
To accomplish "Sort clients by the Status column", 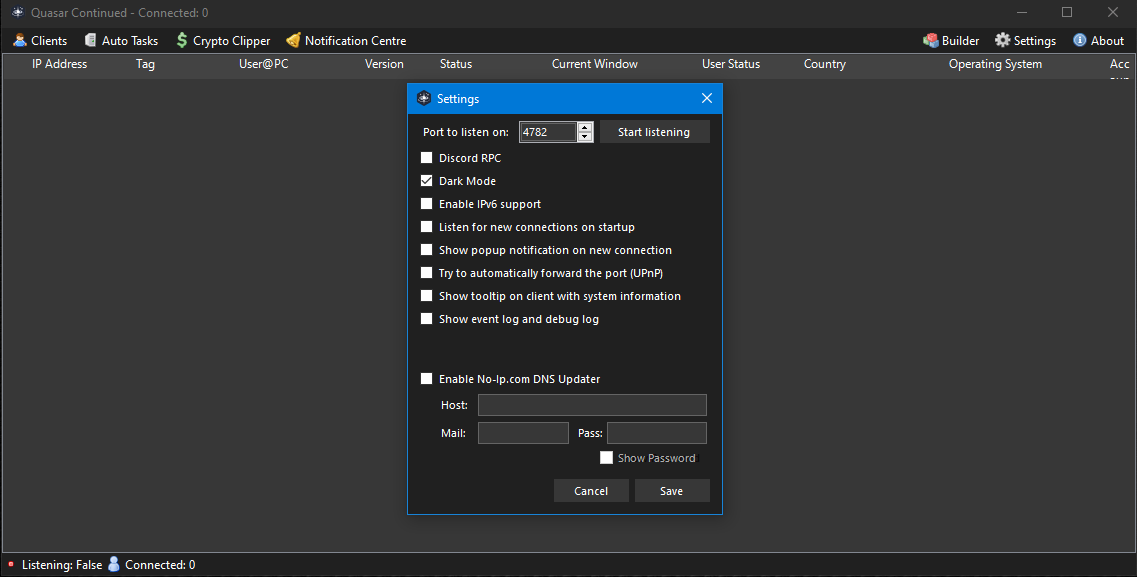I will pos(455,64).
